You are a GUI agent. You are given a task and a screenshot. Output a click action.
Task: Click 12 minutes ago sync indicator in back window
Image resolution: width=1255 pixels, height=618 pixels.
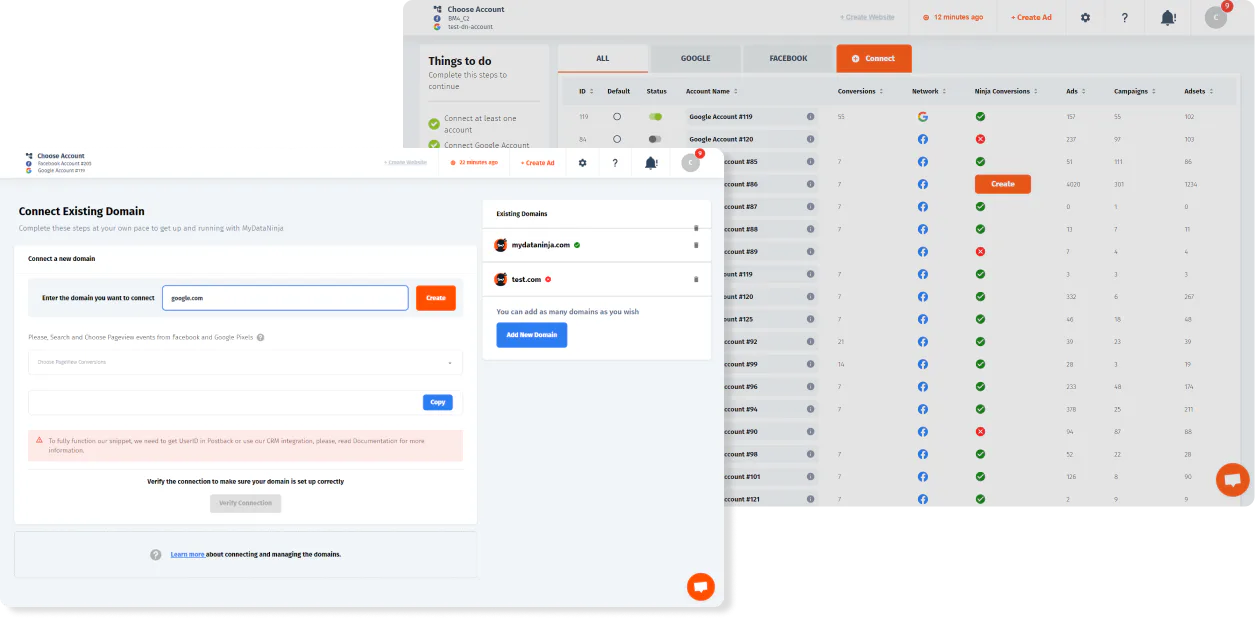953,18
